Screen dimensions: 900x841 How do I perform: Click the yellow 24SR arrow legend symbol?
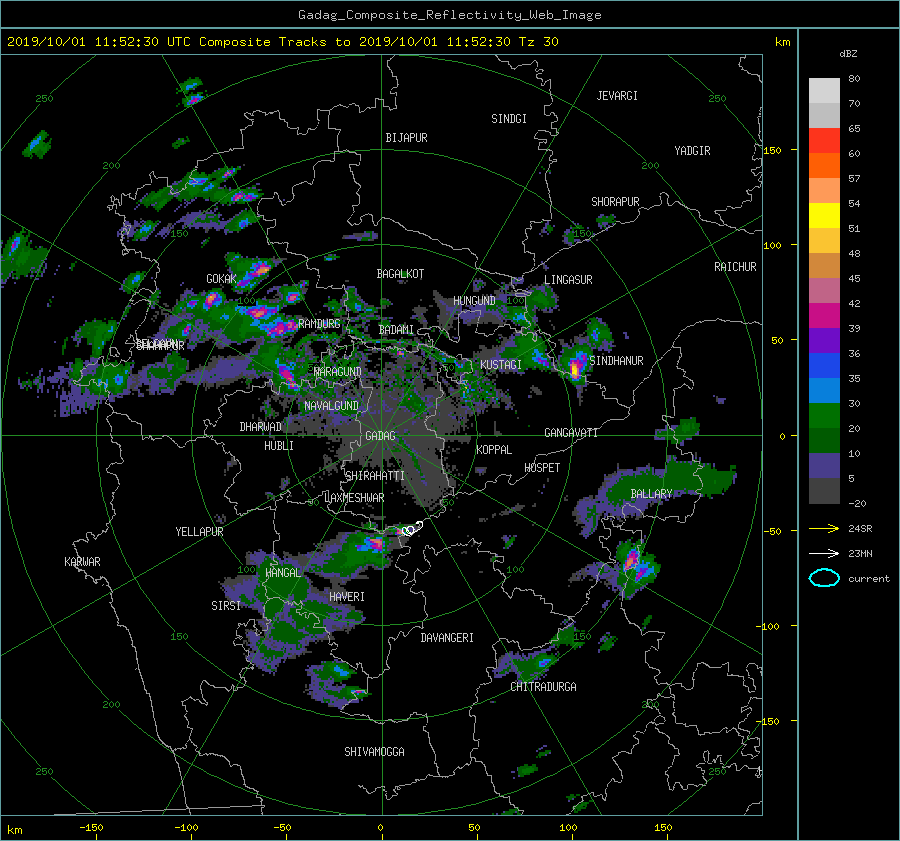(x=824, y=528)
